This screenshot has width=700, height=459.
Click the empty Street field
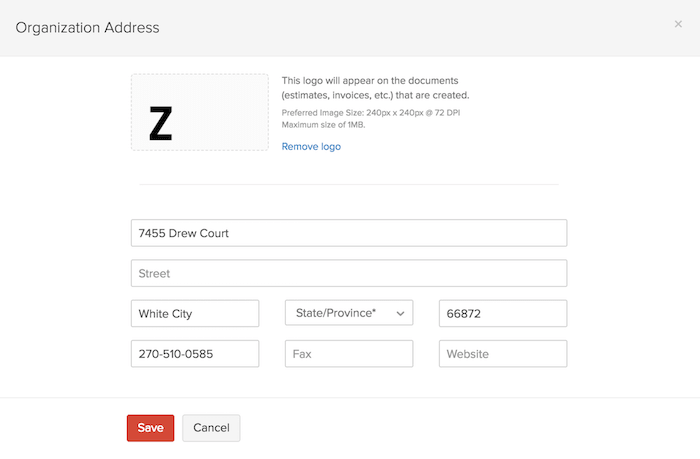(x=349, y=273)
